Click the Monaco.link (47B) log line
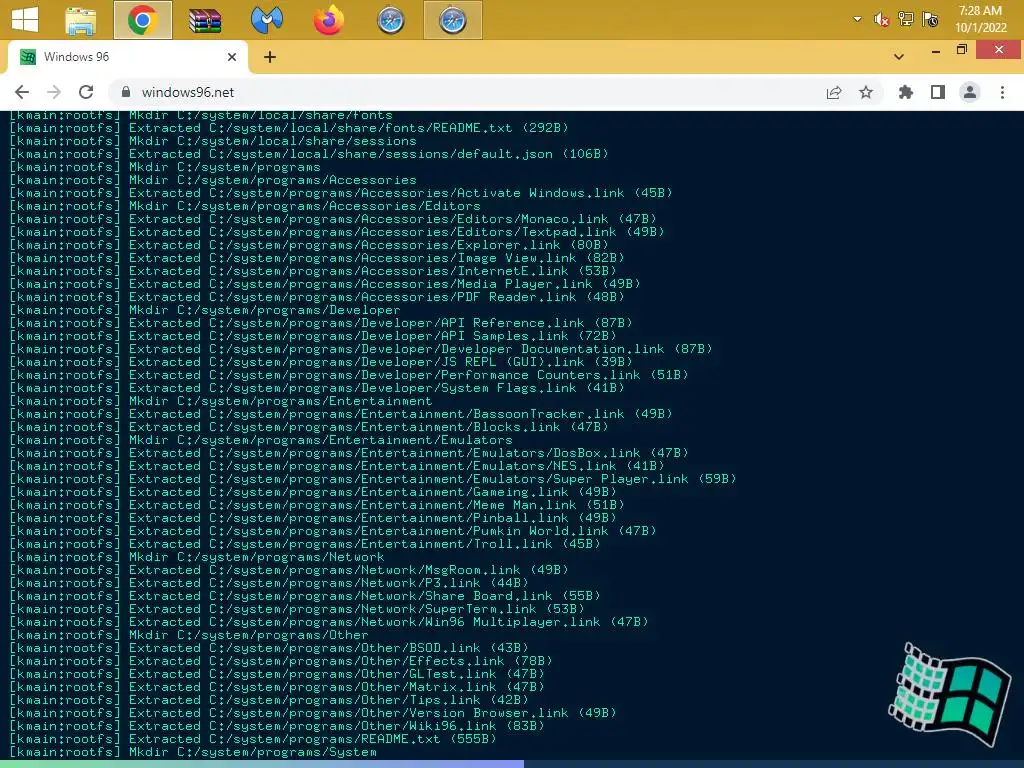The image size is (1024, 768). 333,219
